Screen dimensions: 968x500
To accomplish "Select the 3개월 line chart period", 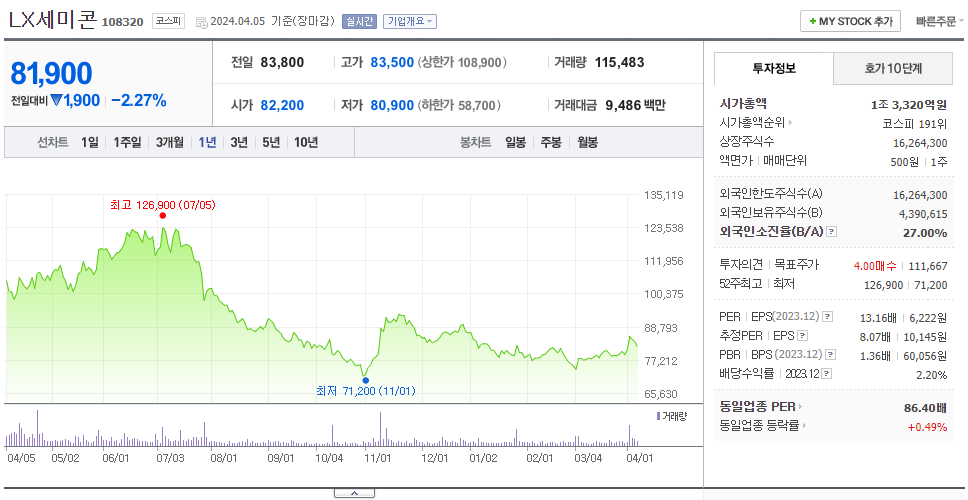I will pos(170,143).
